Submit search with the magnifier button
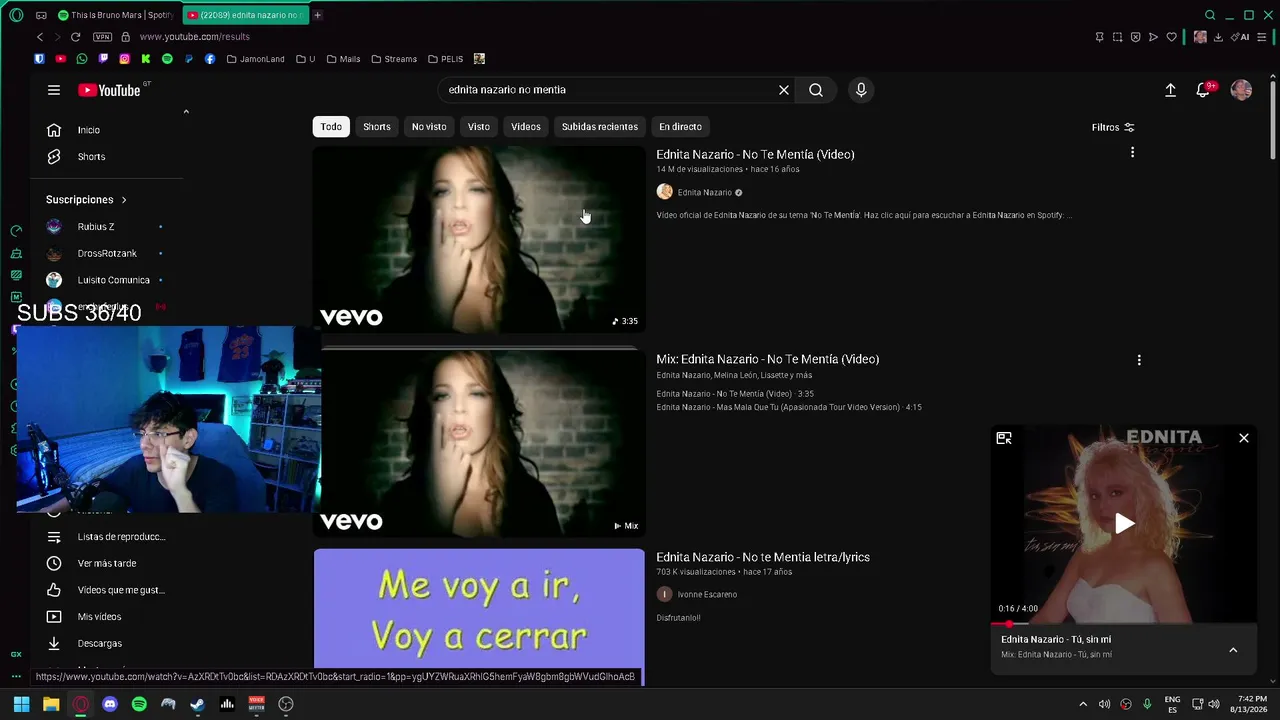 click(816, 90)
